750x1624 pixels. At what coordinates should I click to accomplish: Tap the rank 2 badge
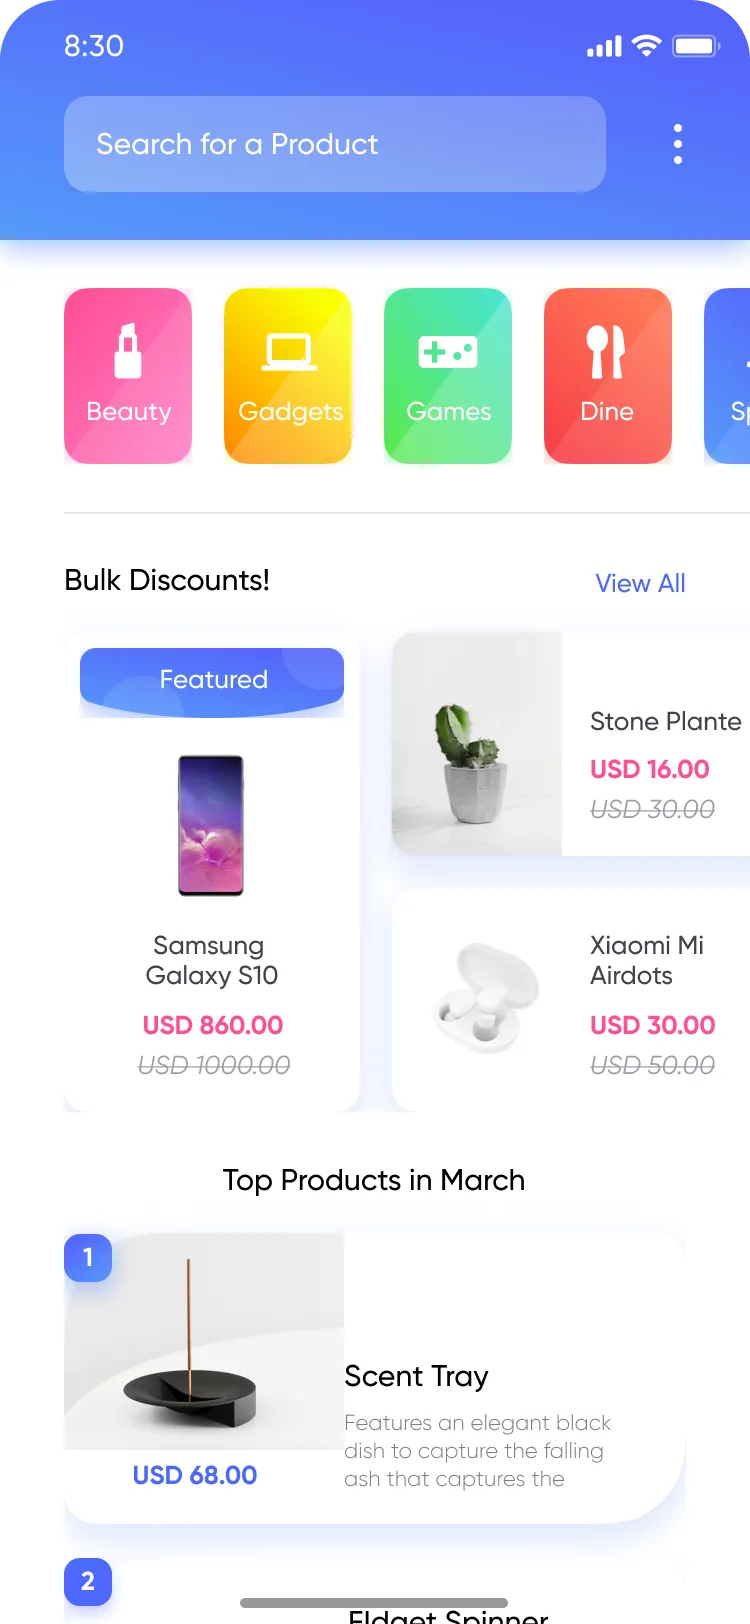(88, 1581)
